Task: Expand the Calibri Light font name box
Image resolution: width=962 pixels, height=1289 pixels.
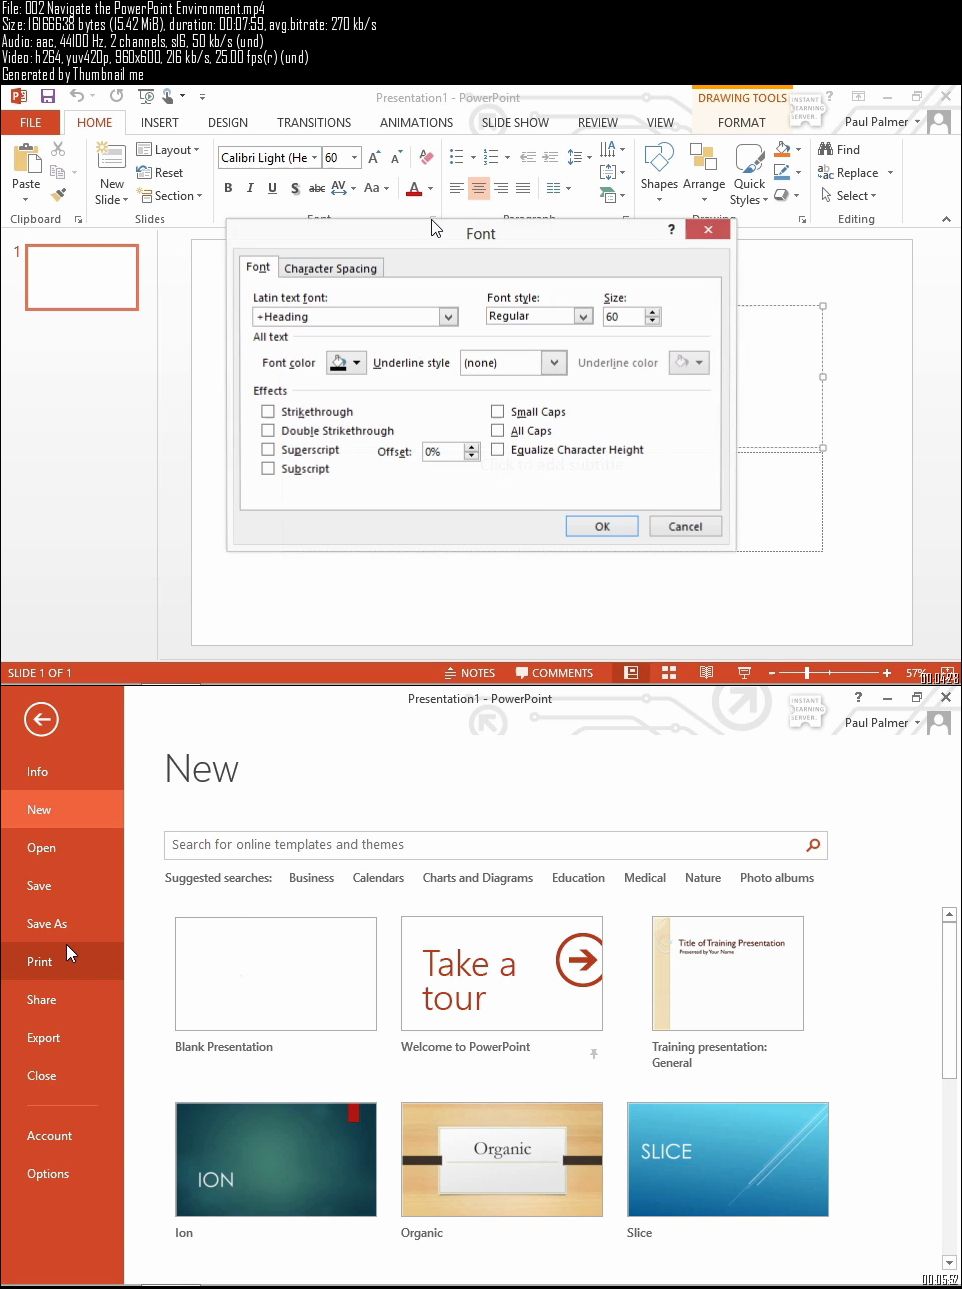Action: 314,158
